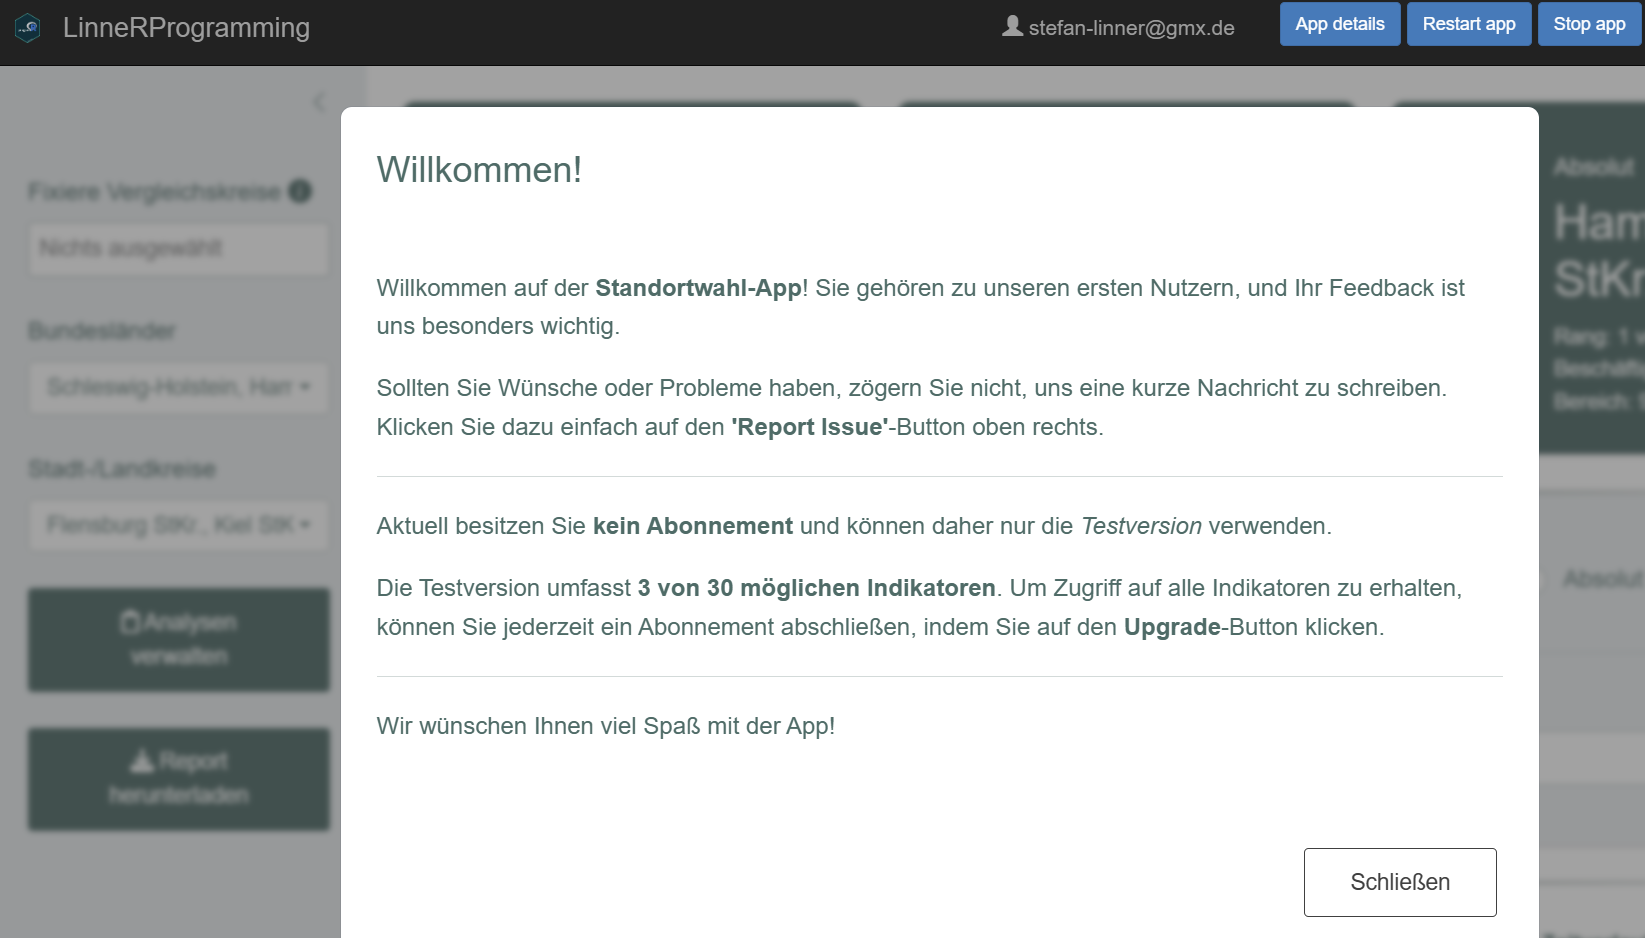This screenshot has height=938, width=1645.
Task: Click the LinneRProgramming app logo icon
Action: coord(29,26)
